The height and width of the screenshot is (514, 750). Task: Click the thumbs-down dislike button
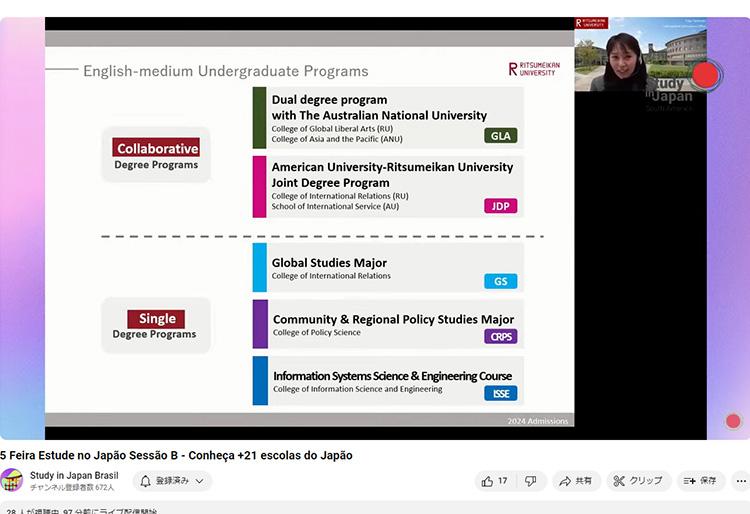[x=530, y=481]
